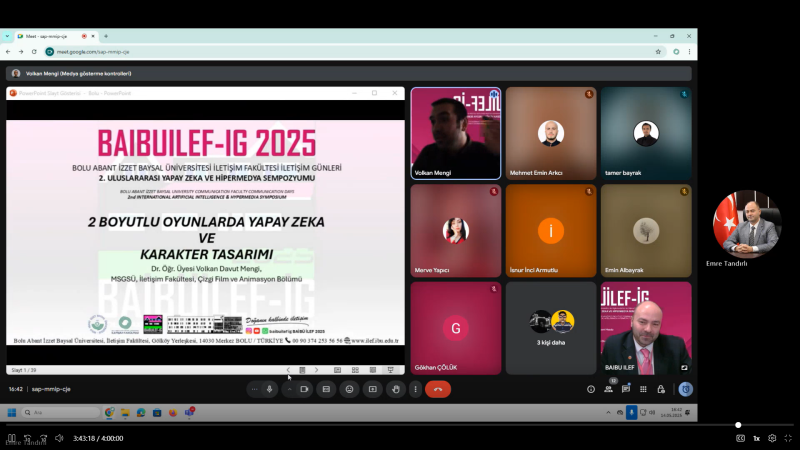Select tamer bayrak participant tile

pyautogui.click(x=646, y=133)
